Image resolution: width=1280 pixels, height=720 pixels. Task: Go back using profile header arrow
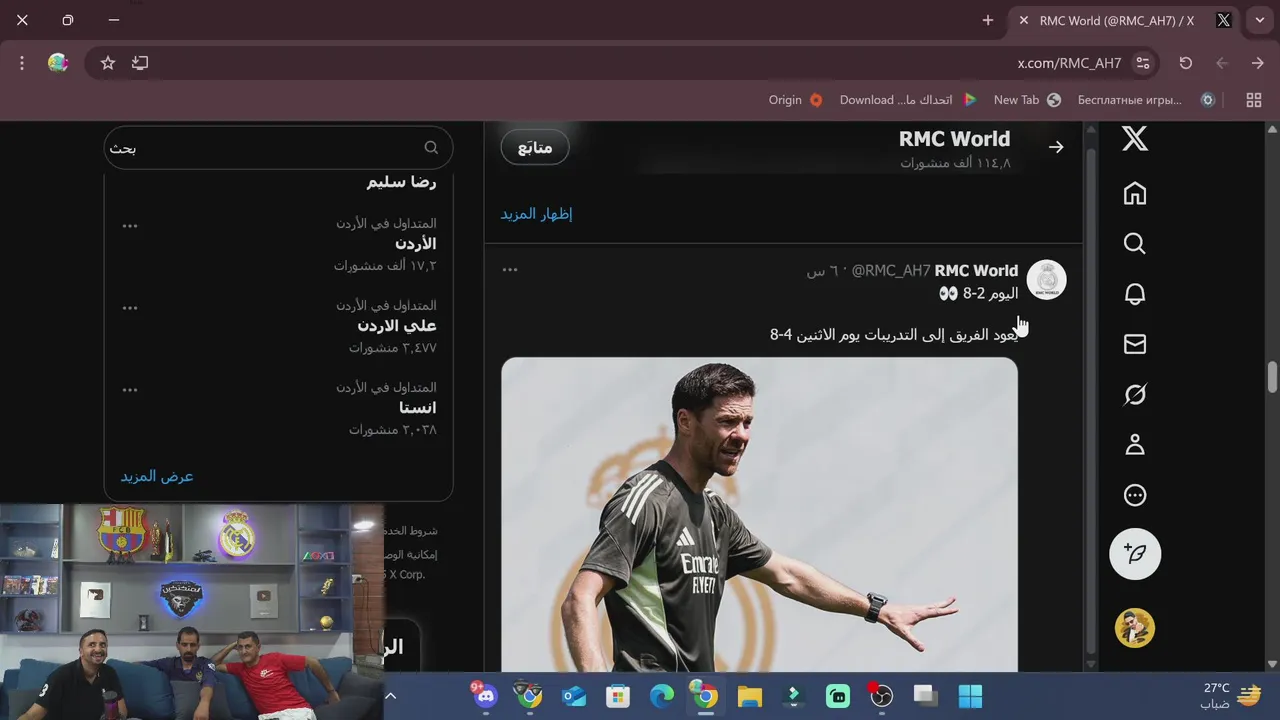(x=1056, y=147)
